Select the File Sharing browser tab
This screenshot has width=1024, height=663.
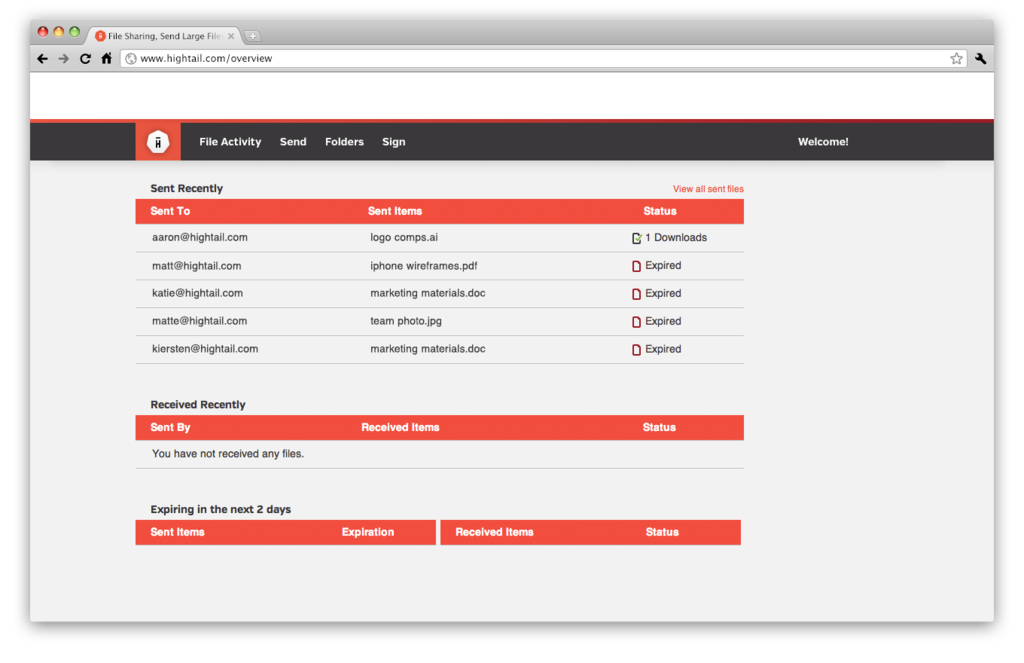pyautogui.click(x=165, y=36)
